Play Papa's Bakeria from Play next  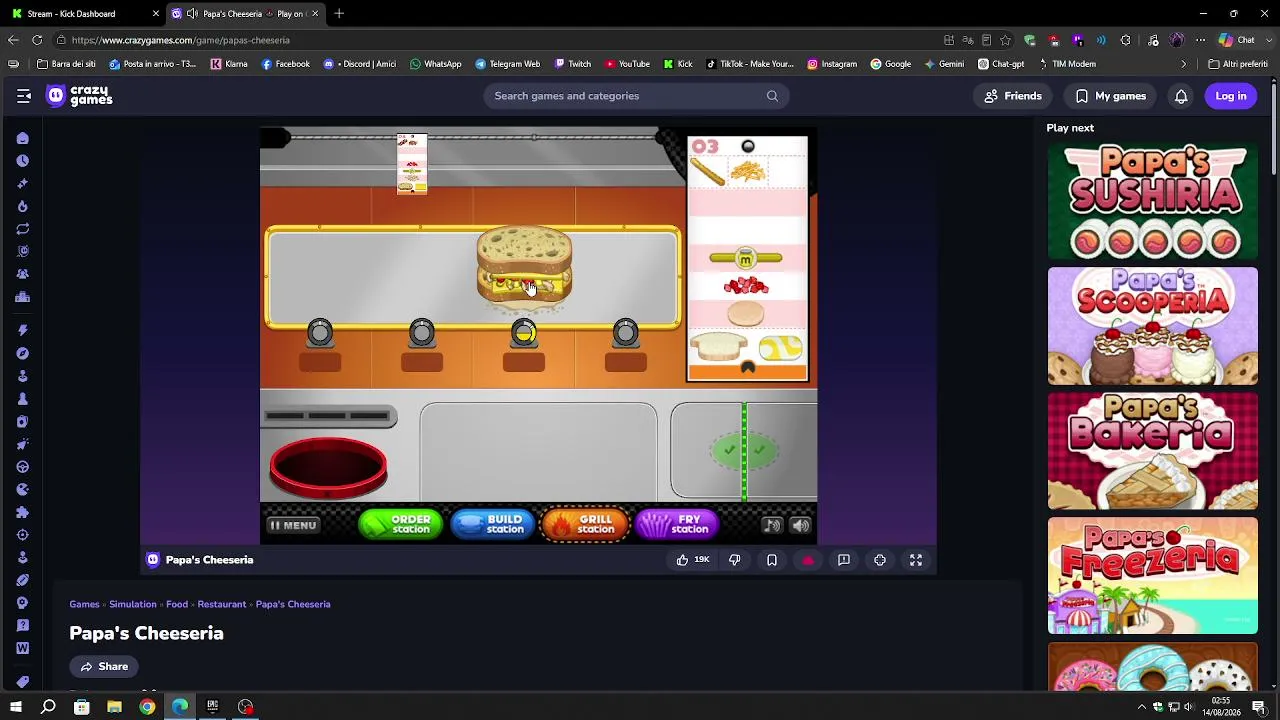tap(1153, 451)
